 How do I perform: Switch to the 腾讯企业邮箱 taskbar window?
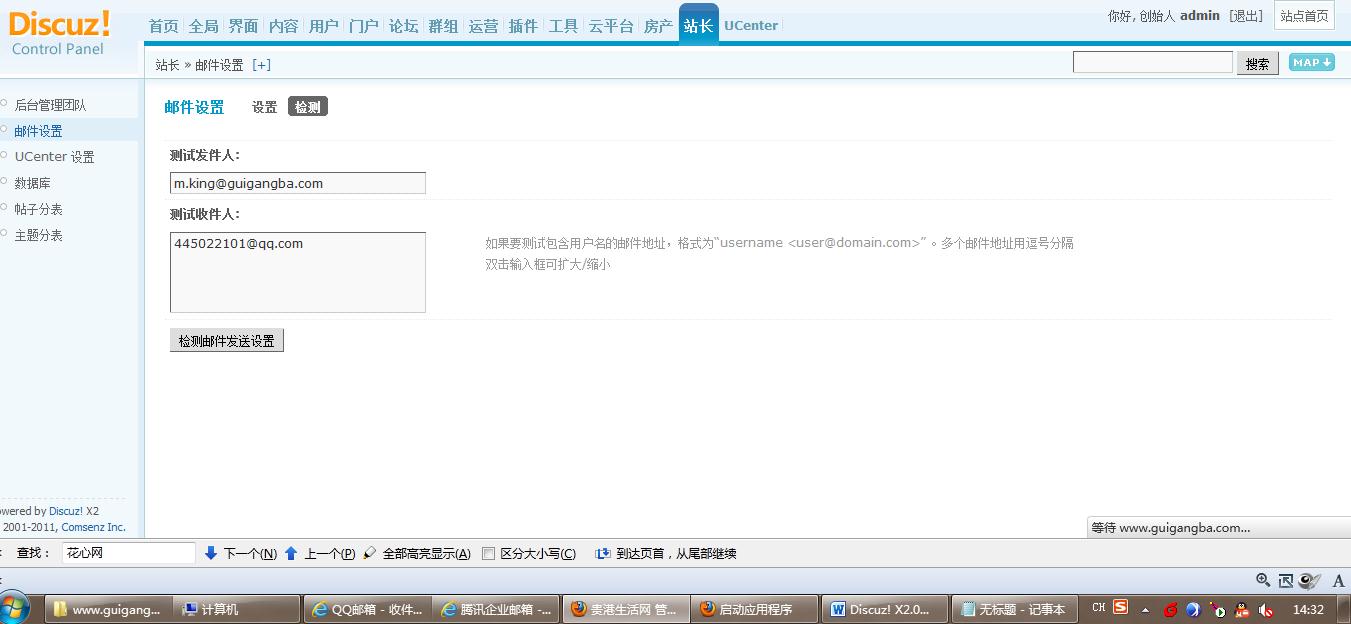[x=497, y=609]
